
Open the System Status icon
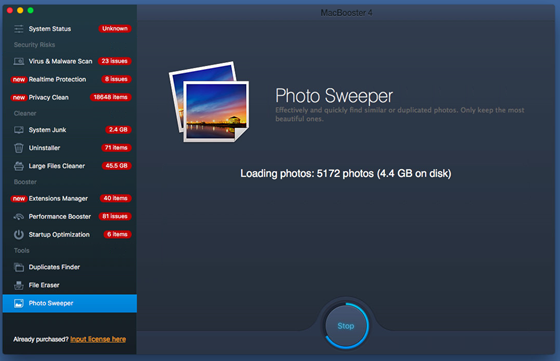(19, 29)
